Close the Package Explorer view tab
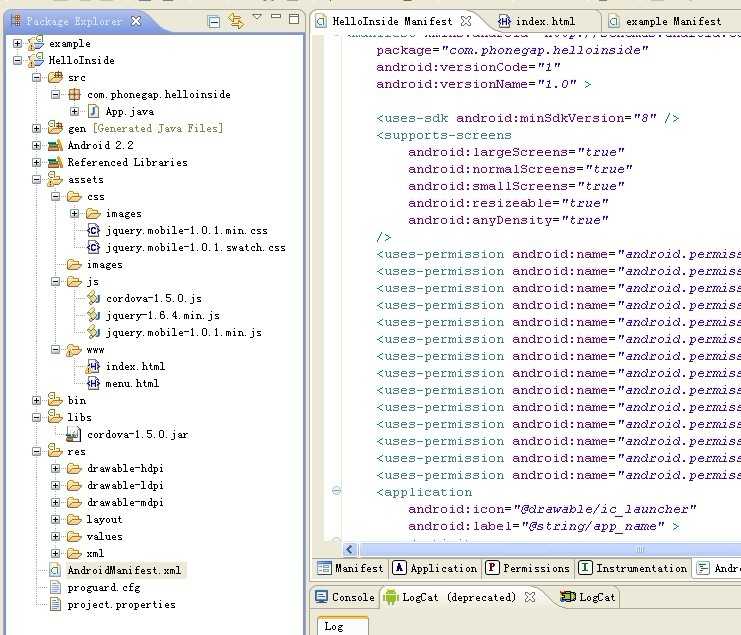Viewport: 741px width, 635px height. click(x=136, y=21)
